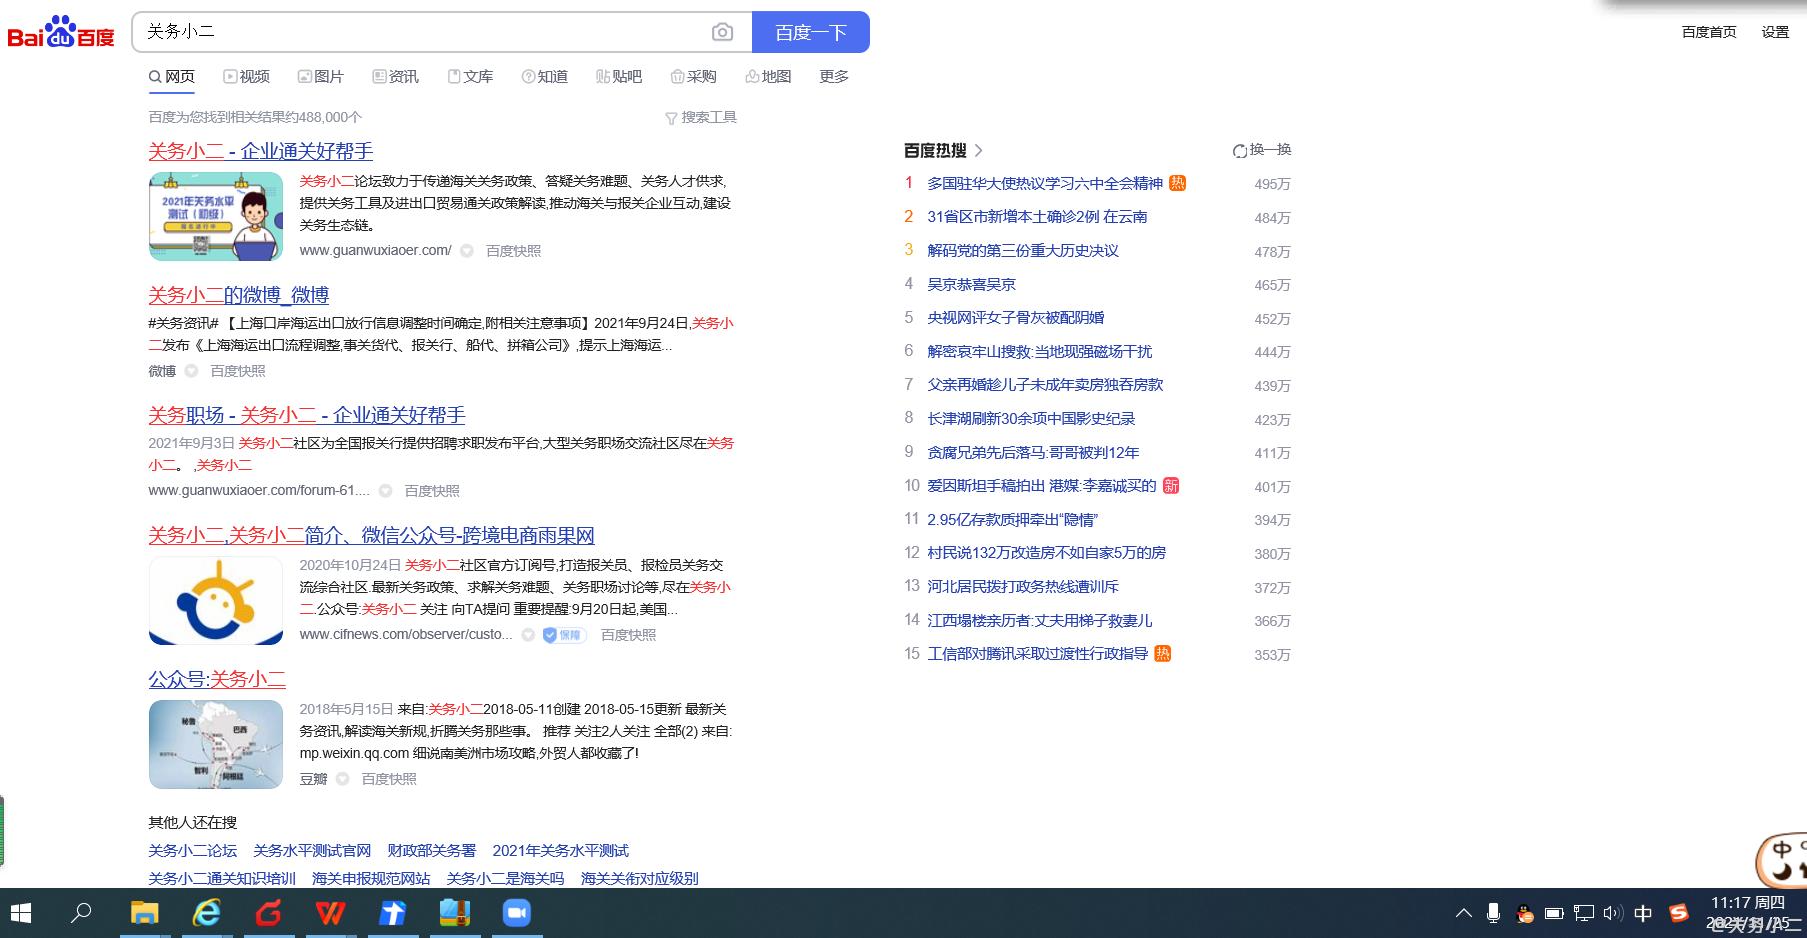Go to the 知道 tab
The width and height of the screenshot is (1807, 938).
pos(545,76)
